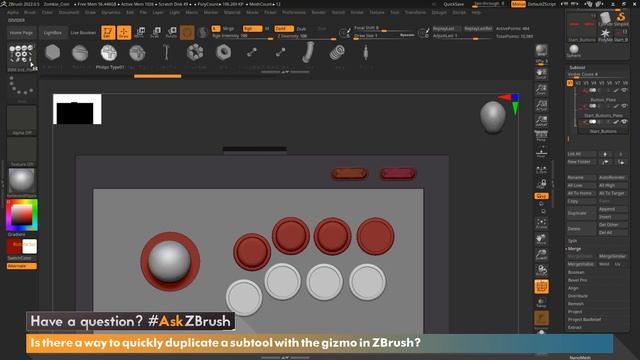Click the orange material sphere mode icon
640x360 pixels.
[x=187, y=33]
